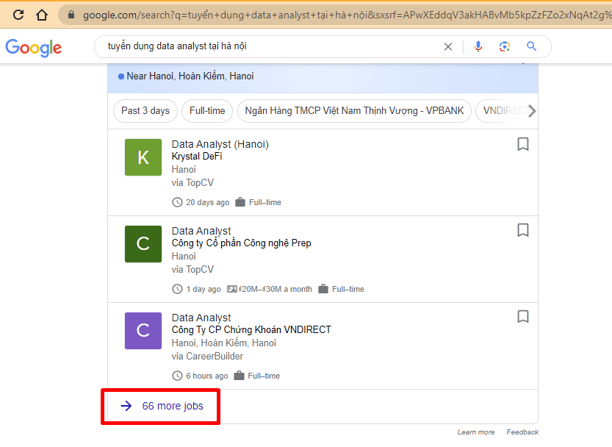Viewport: 612px width, 447px height.
Task: Go to the browser home page icon
Action: pos(42,15)
